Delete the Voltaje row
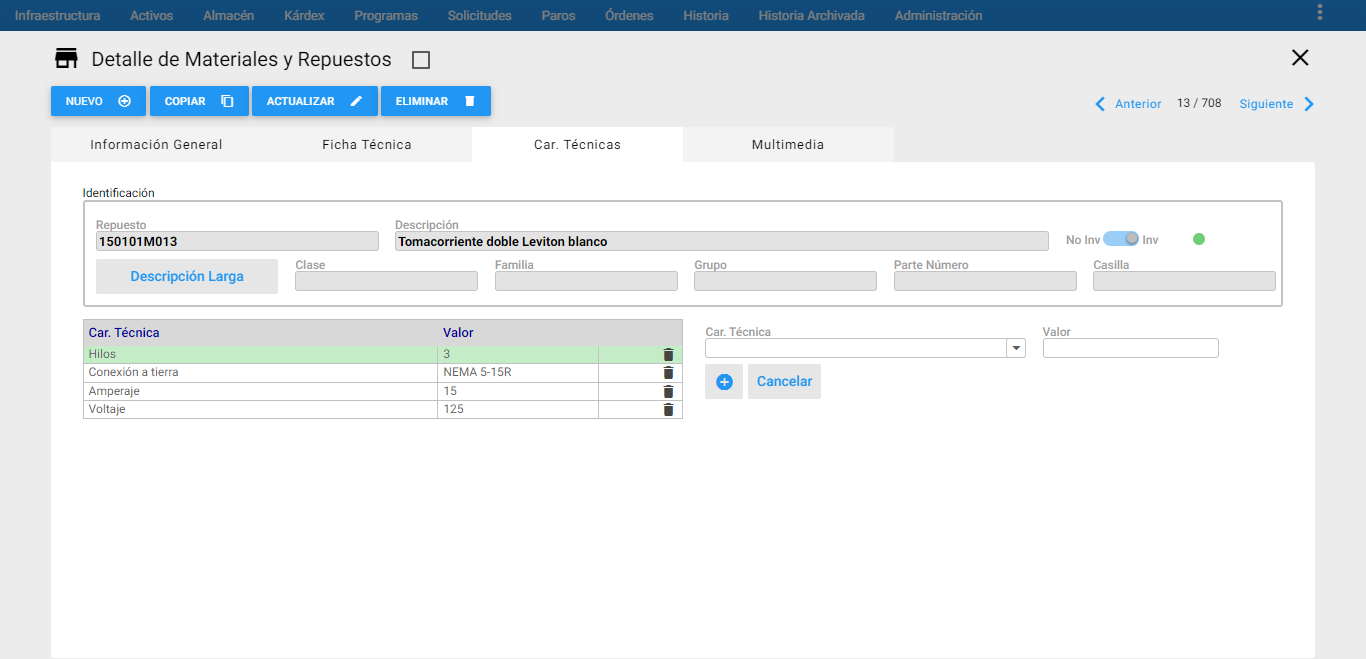 click(668, 410)
